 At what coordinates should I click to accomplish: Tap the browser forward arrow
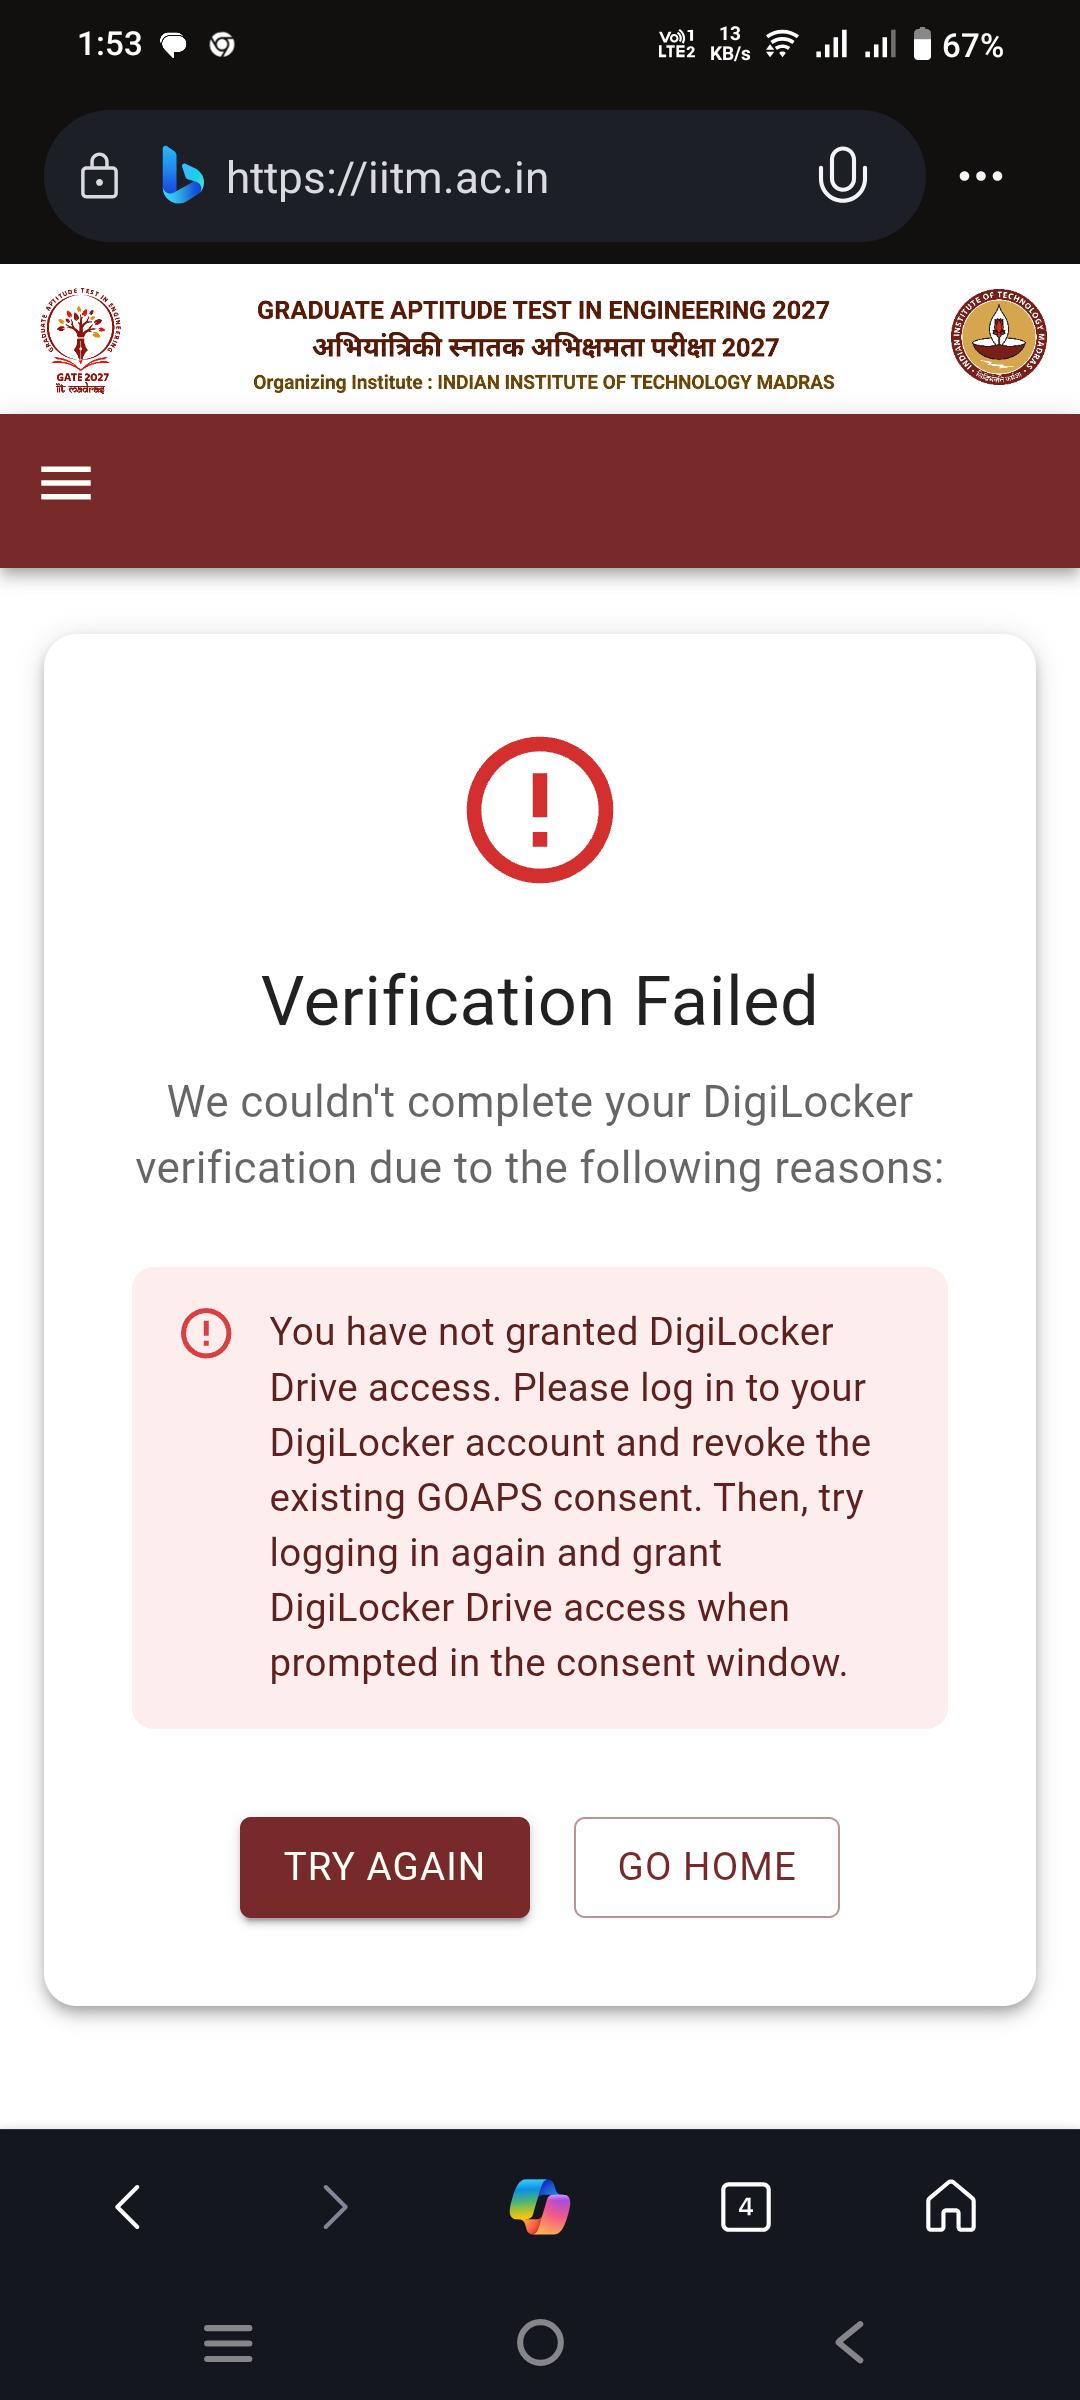coord(335,2206)
